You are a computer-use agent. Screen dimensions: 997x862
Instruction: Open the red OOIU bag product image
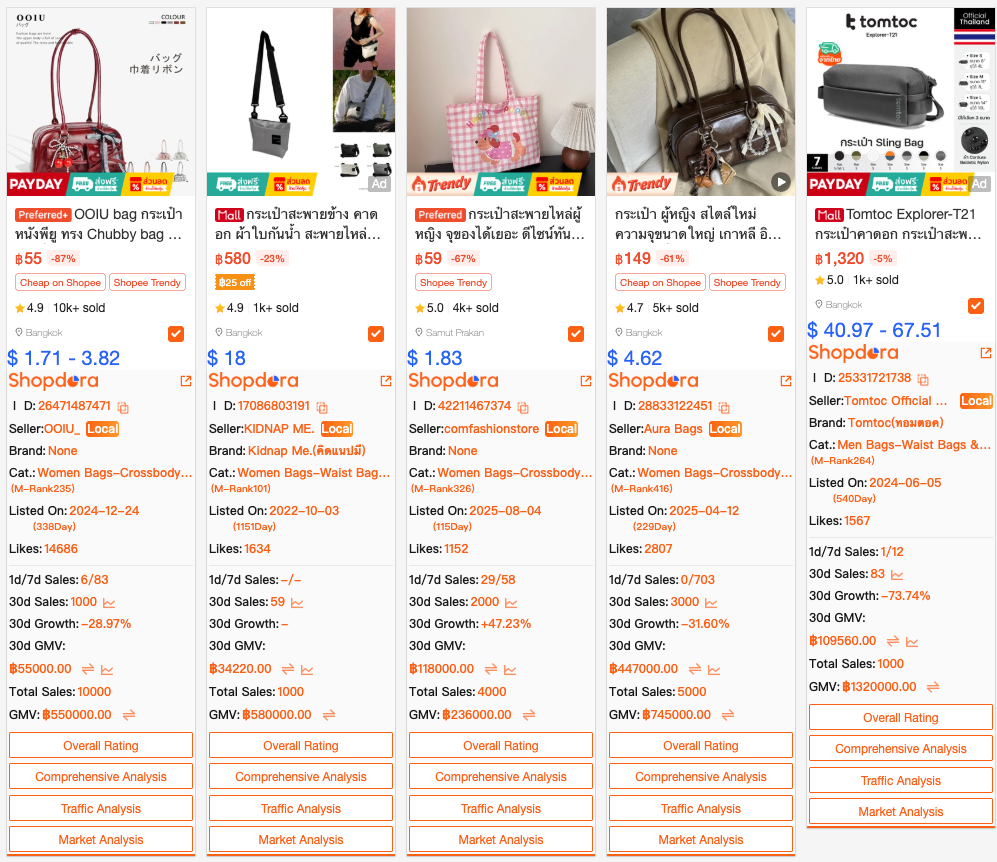pyautogui.click(x=100, y=102)
